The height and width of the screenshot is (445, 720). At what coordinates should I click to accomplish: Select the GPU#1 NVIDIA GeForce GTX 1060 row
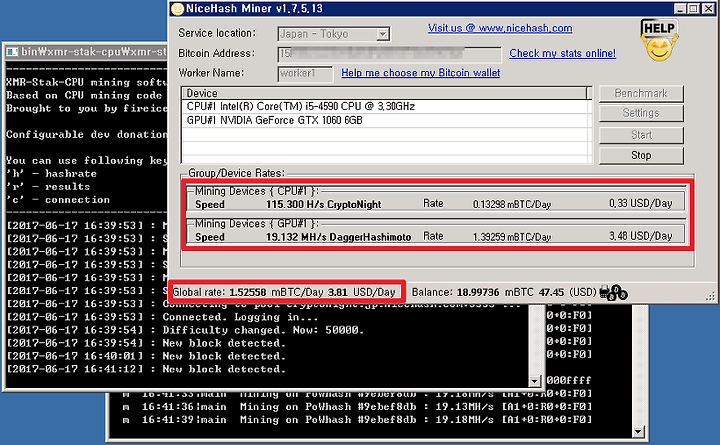(x=385, y=120)
